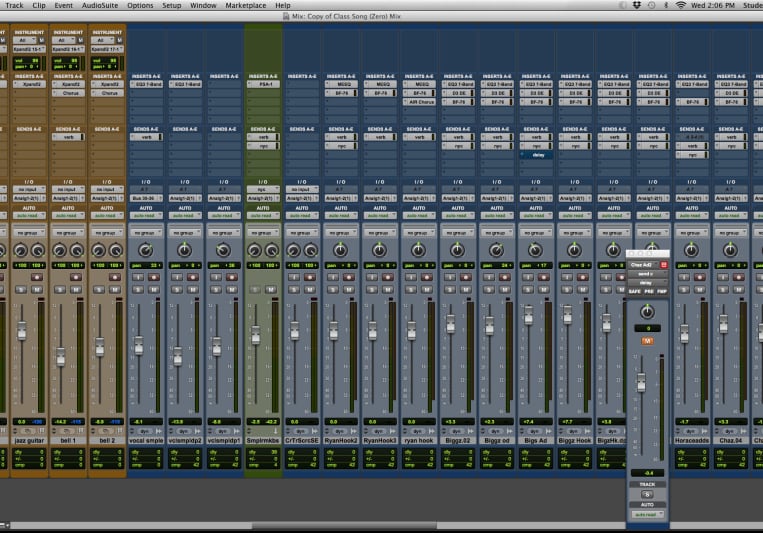
Task: Toggle the orange mute button in send window
Action: (x=647, y=341)
